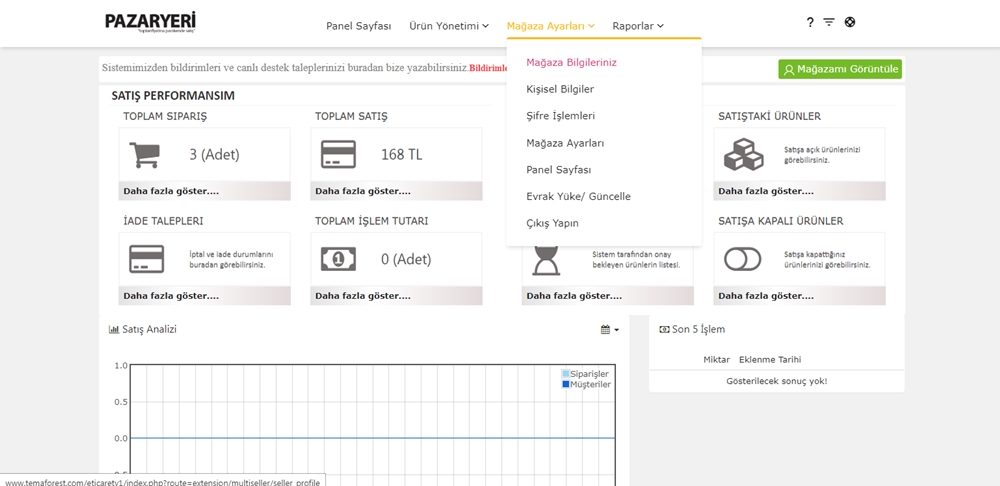1000x486 pixels.
Task: Expand the Ürün Yönetimi menu
Action: (449, 26)
